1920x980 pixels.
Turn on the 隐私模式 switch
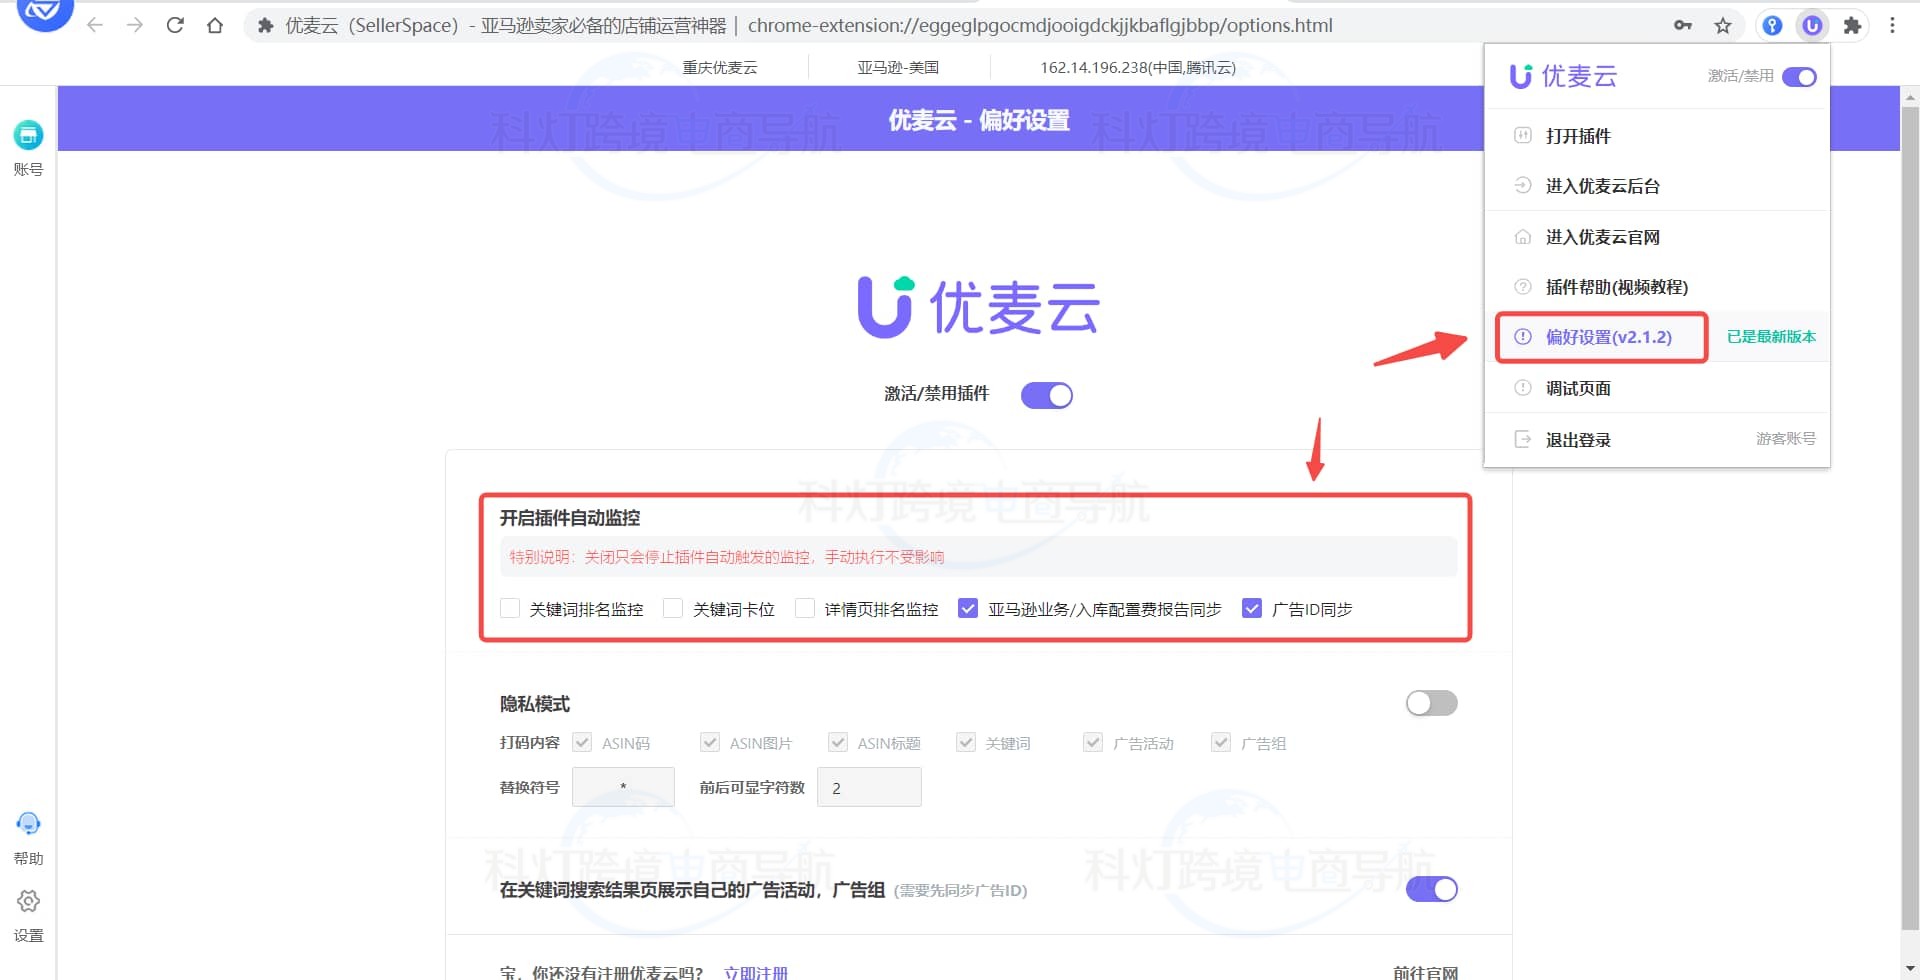1430,703
